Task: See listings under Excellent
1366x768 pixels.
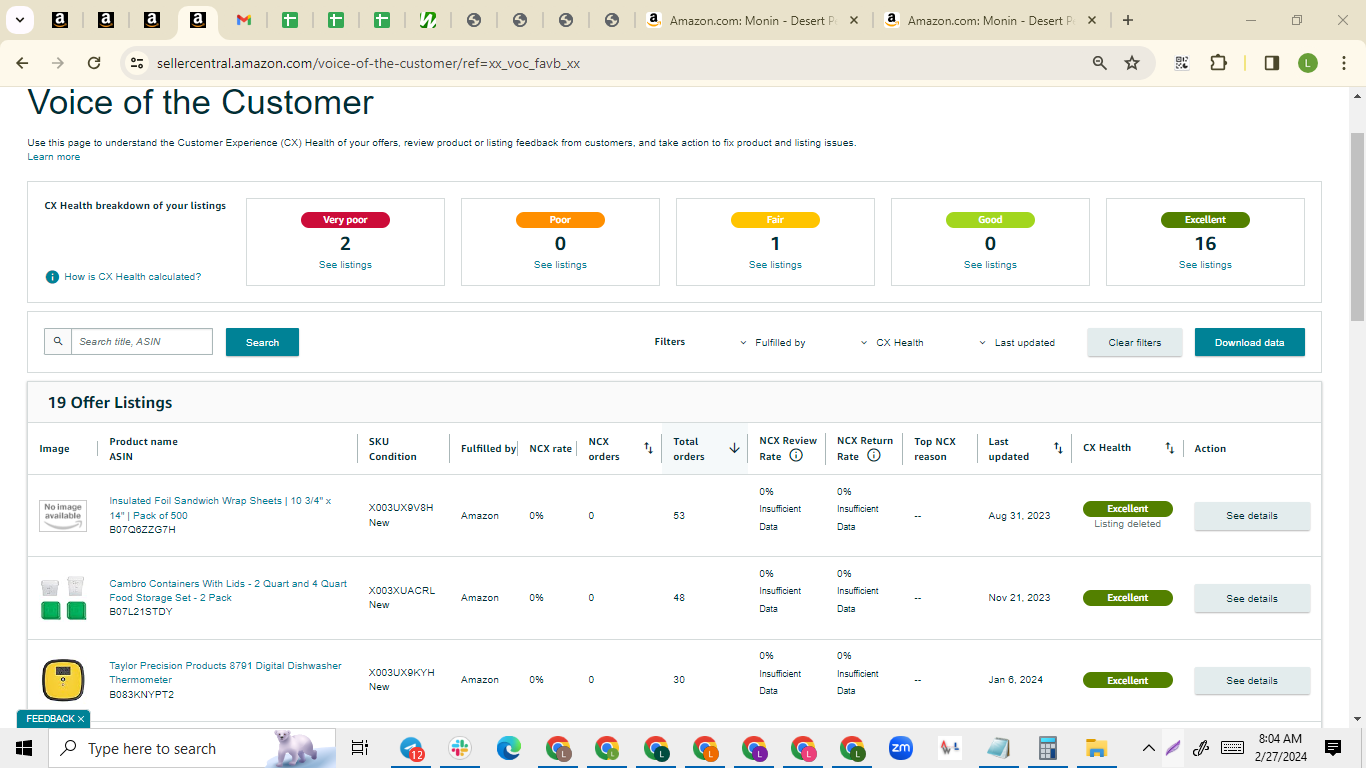Action: pyautogui.click(x=1205, y=265)
